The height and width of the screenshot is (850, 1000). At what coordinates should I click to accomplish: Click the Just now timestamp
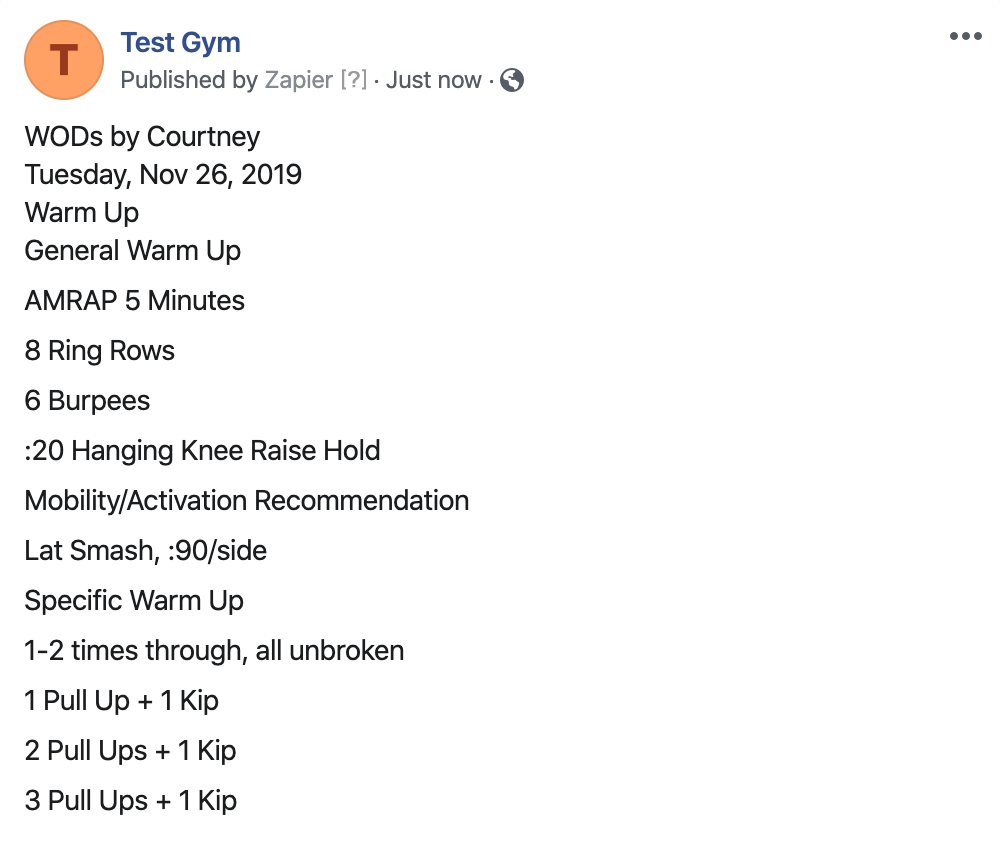[x=434, y=80]
